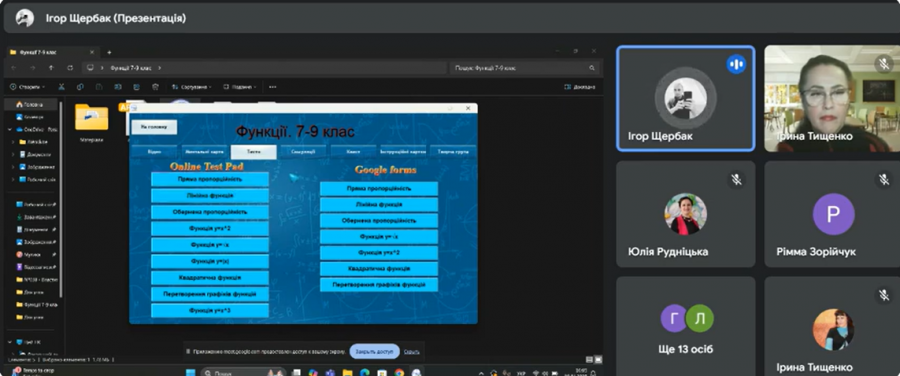Click the Up folder arrow icon
The height and width of the screenshot is (376, 900).
click(x=51, y=68)
